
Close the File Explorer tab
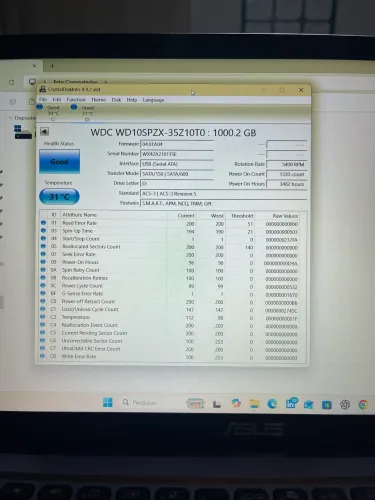tap(34, 66)
